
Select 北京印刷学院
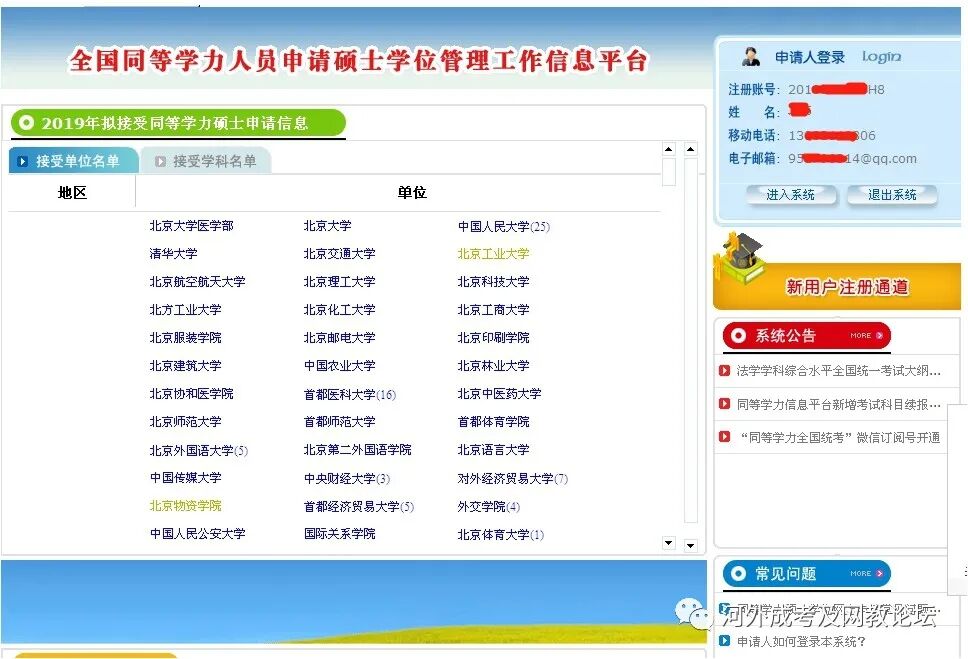click(493, 338)
